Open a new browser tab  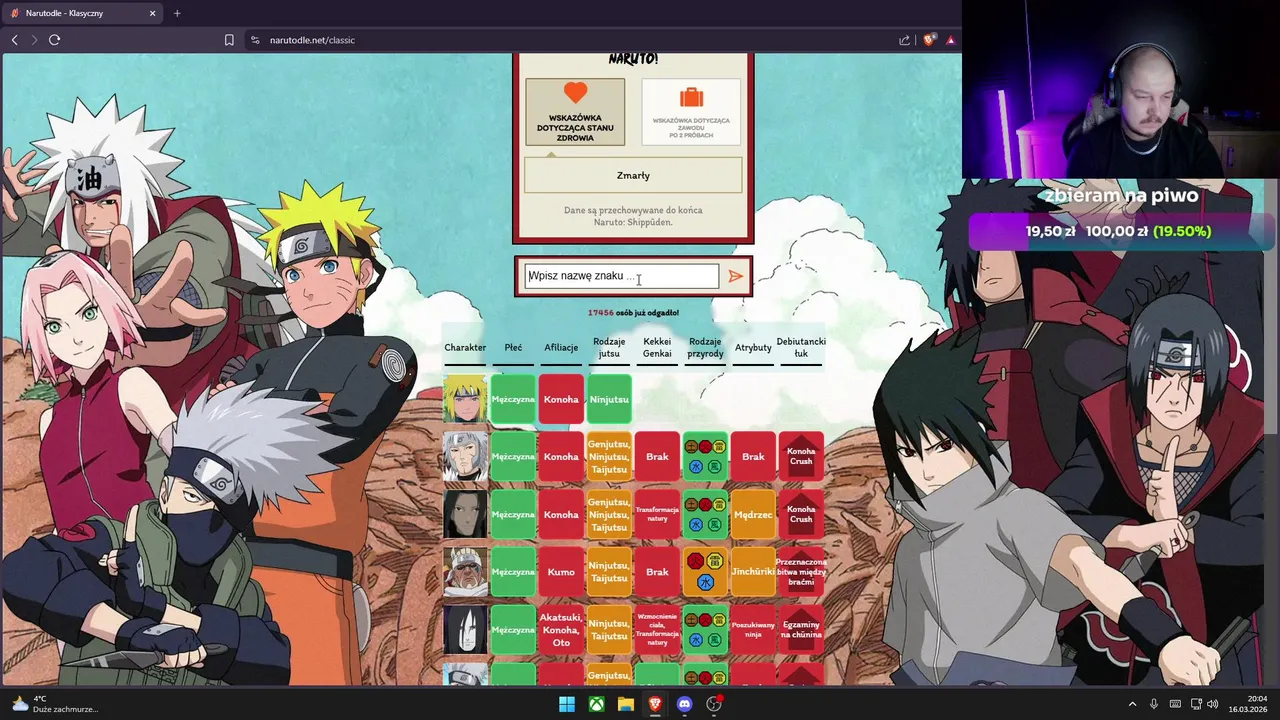tap(177, 13)
